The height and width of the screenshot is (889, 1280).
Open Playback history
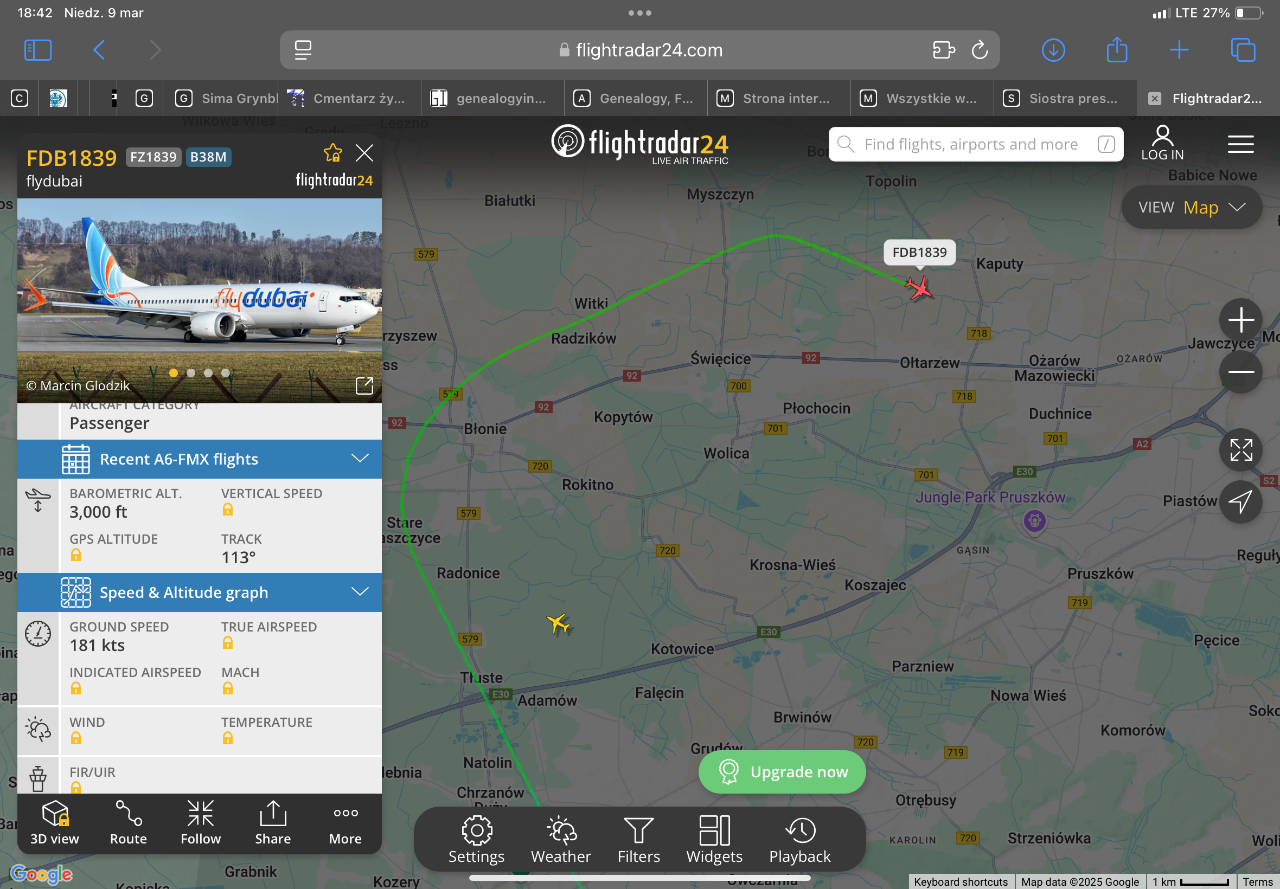click(800, 840)
